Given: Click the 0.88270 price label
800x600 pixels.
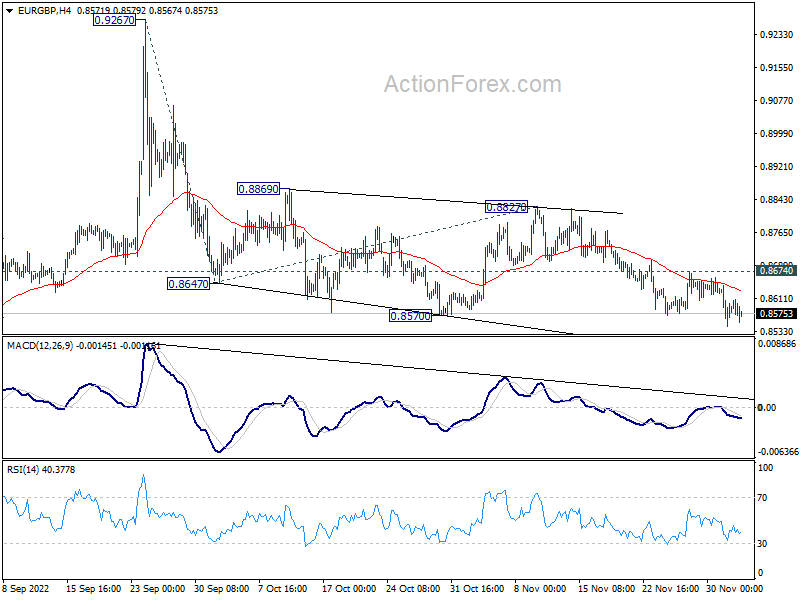Looking at the screenshot, I should [506, 207].
